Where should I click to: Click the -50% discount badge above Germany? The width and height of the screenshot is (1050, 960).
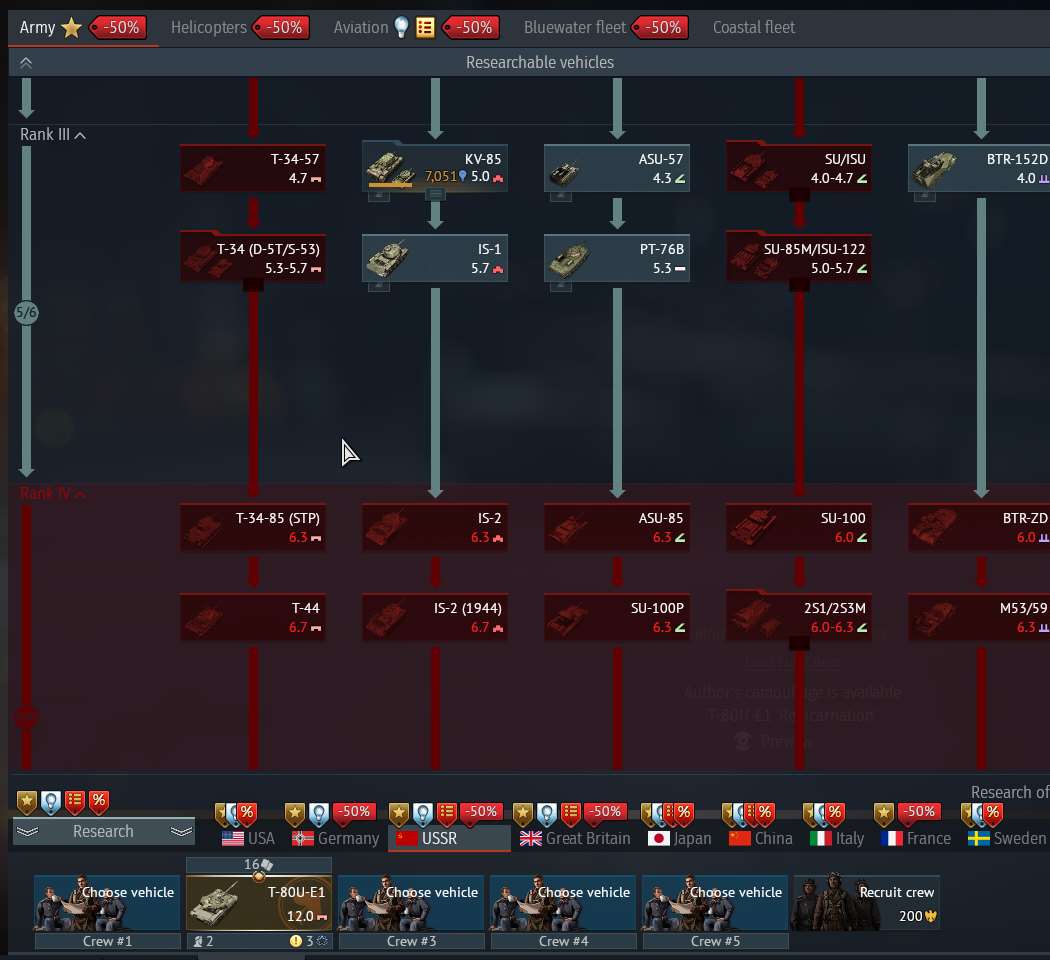(355, 811)
